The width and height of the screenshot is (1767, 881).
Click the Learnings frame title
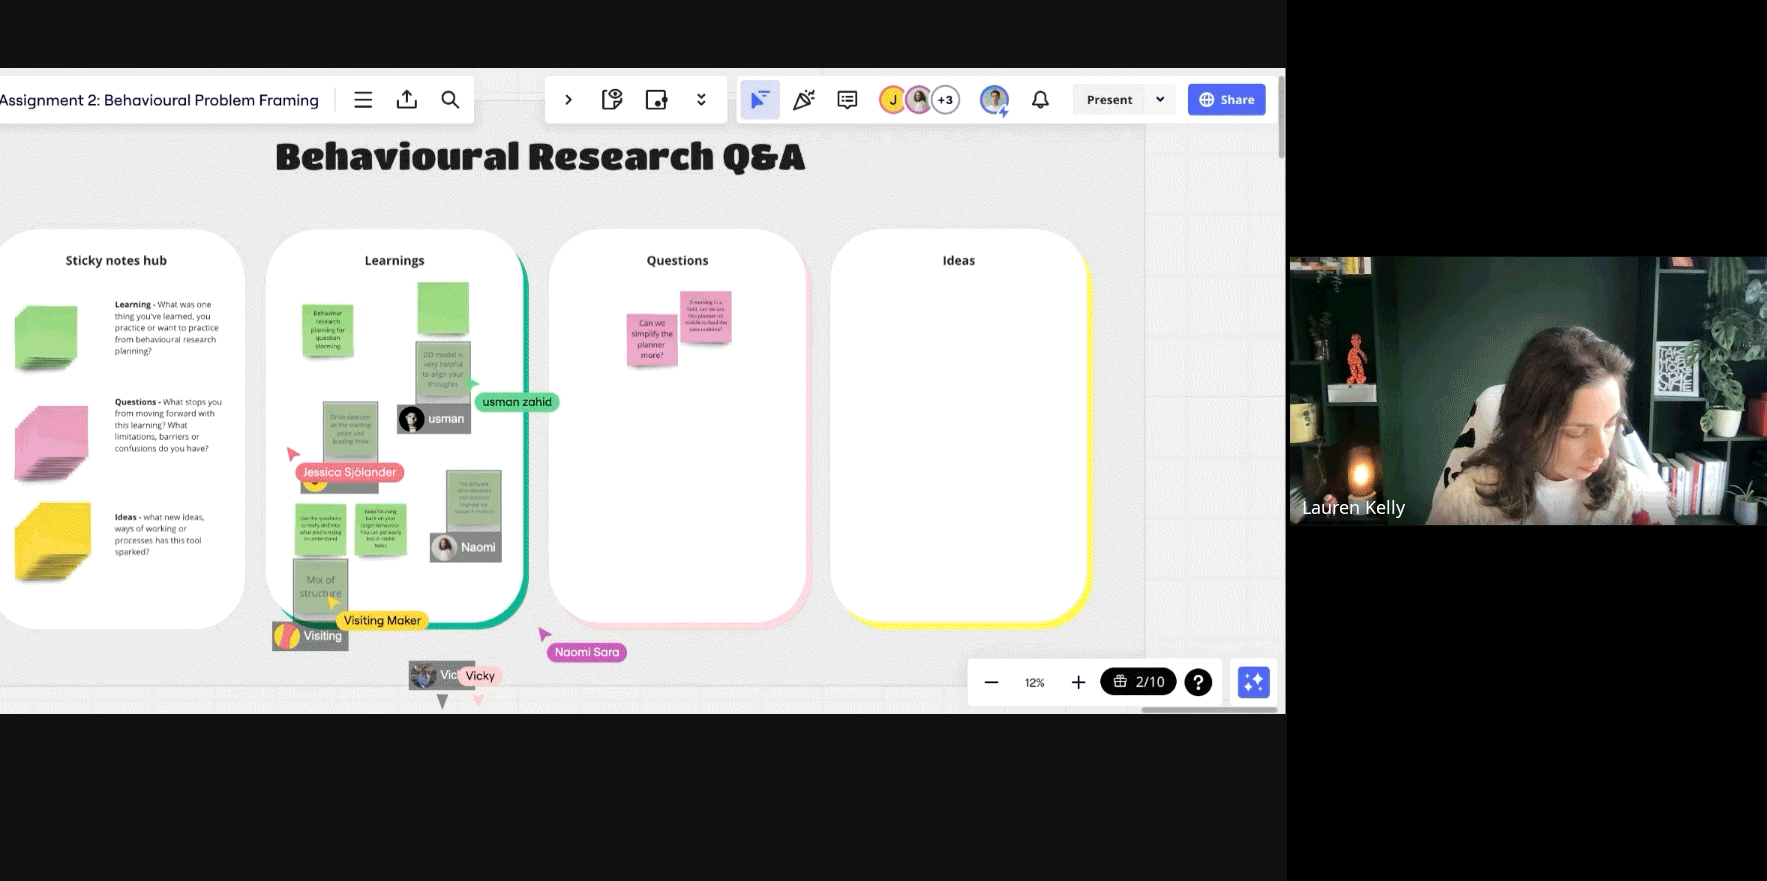tap(394, 261)
